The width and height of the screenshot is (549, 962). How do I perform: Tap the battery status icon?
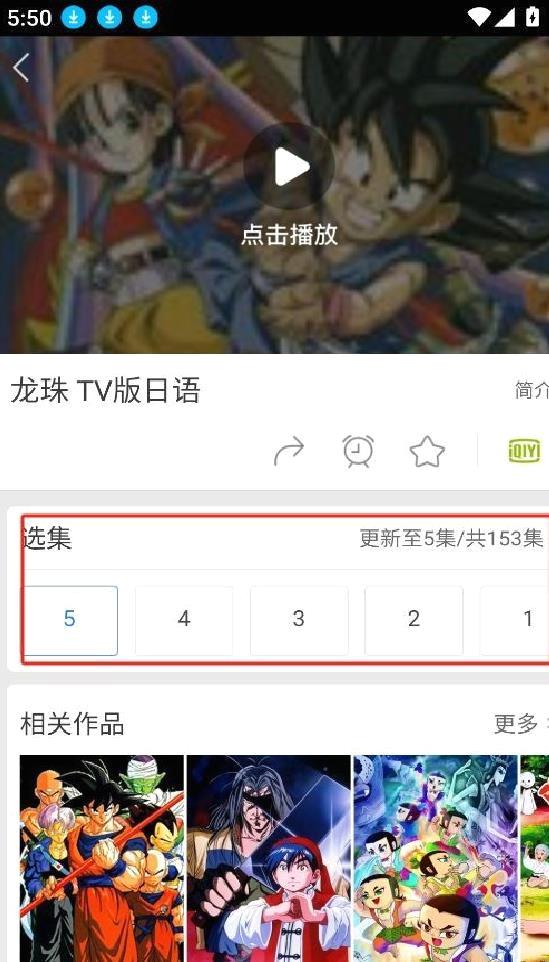tap(531, 18)
